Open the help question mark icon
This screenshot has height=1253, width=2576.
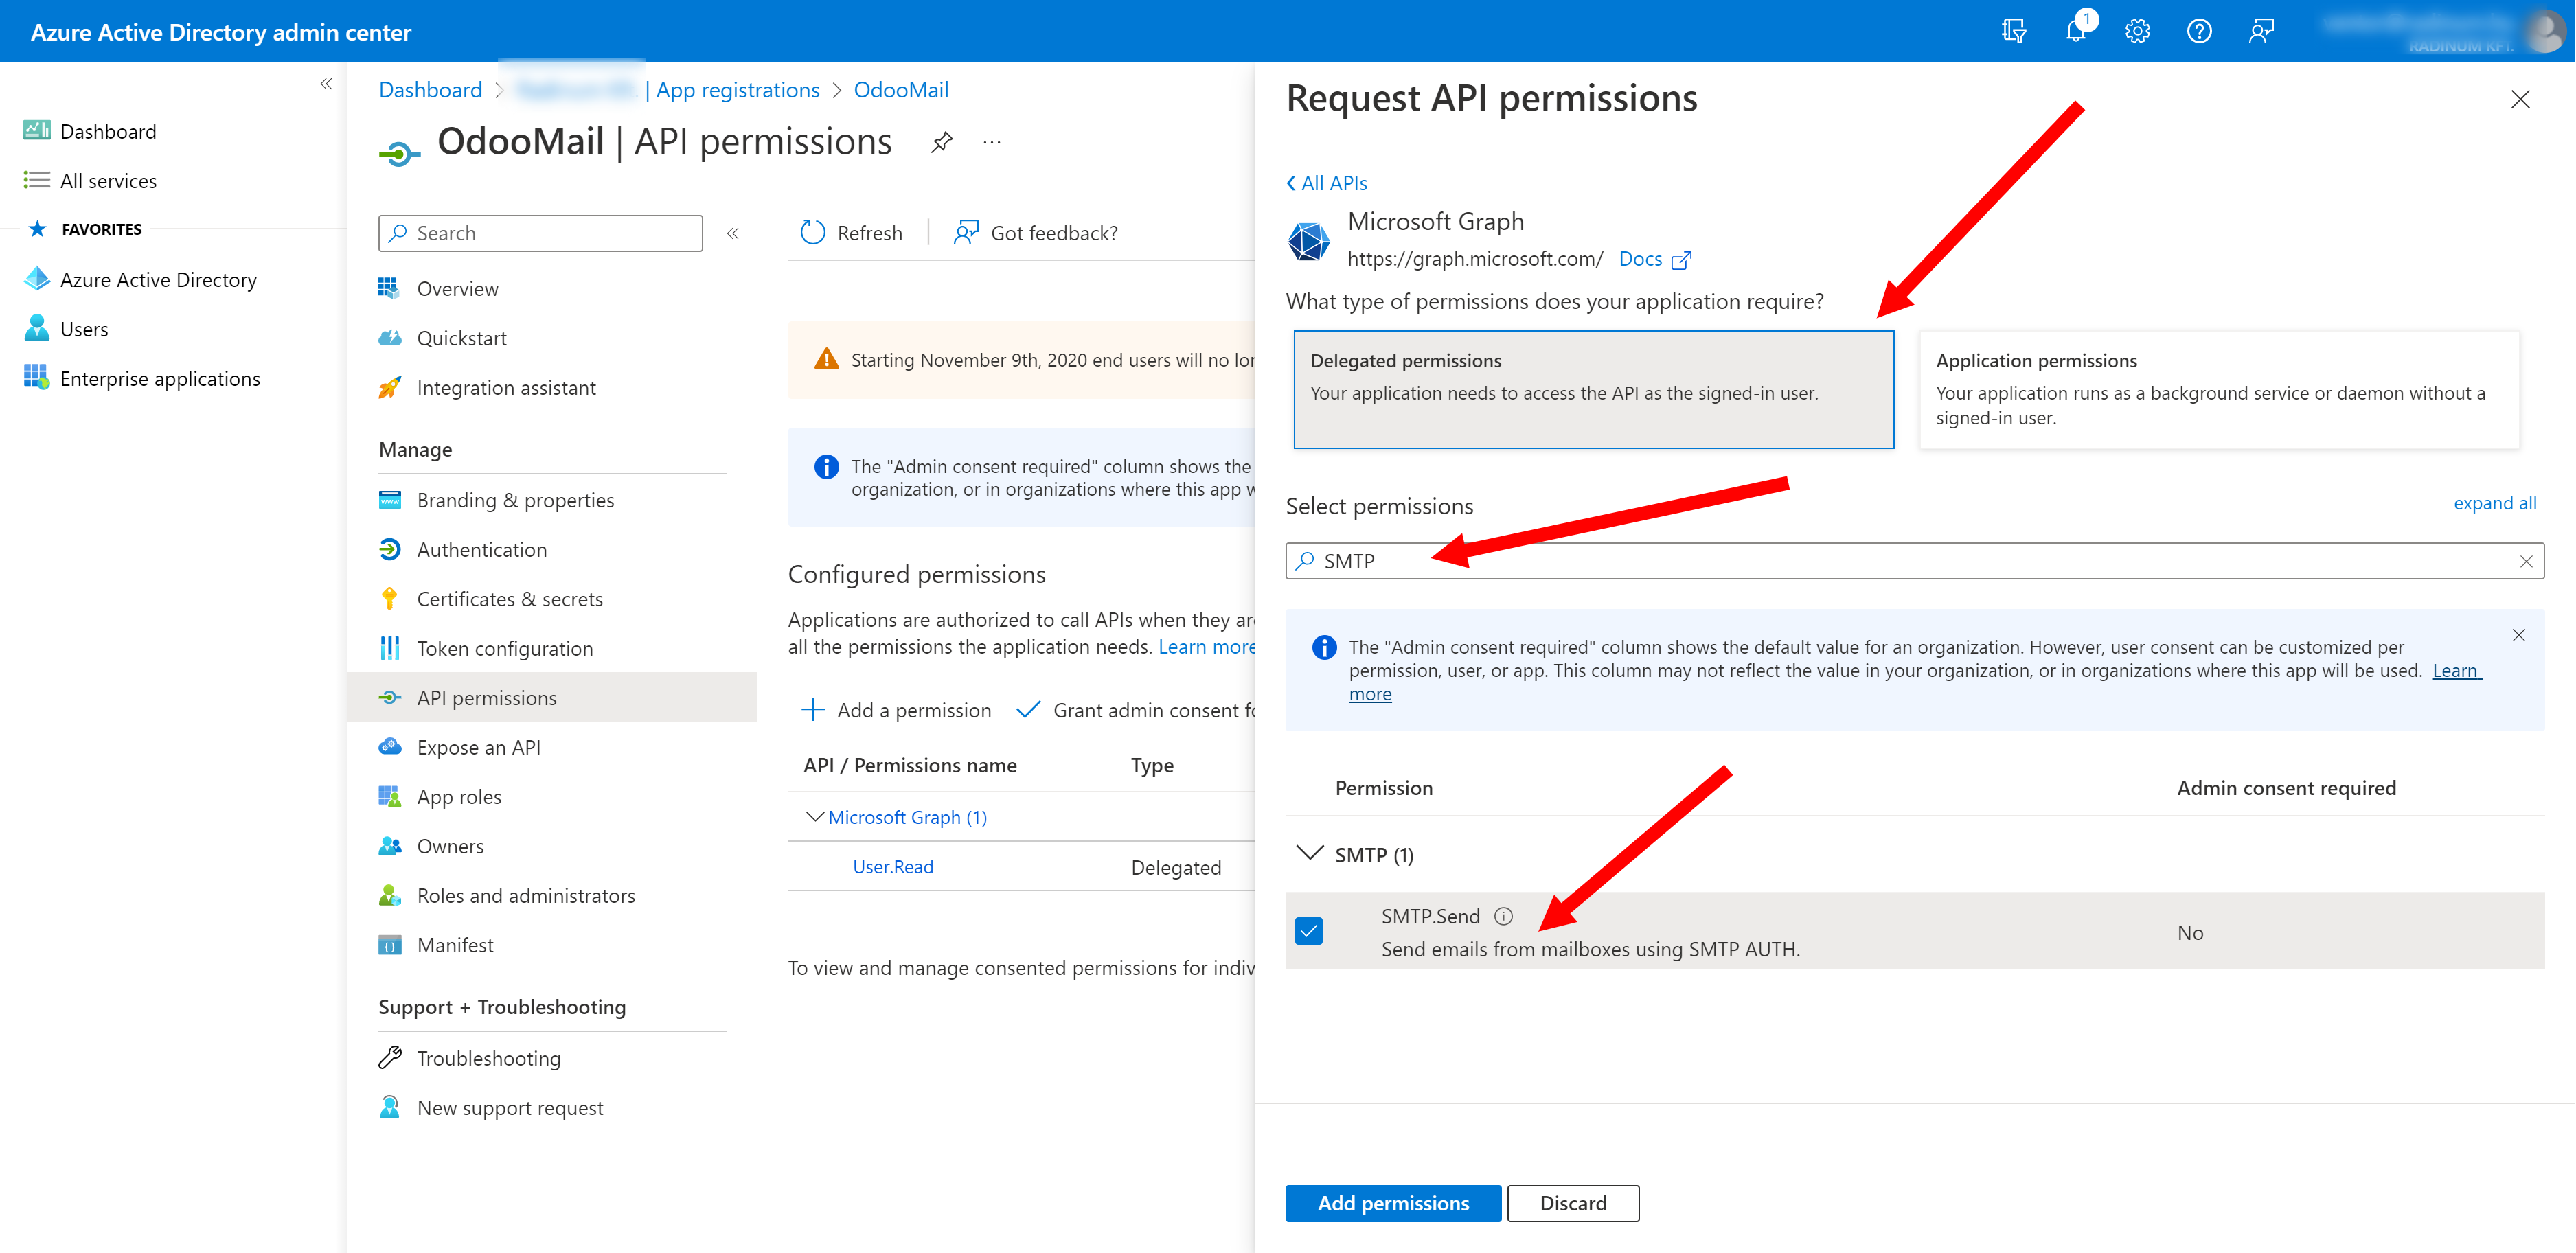[x=2200, y=31]
